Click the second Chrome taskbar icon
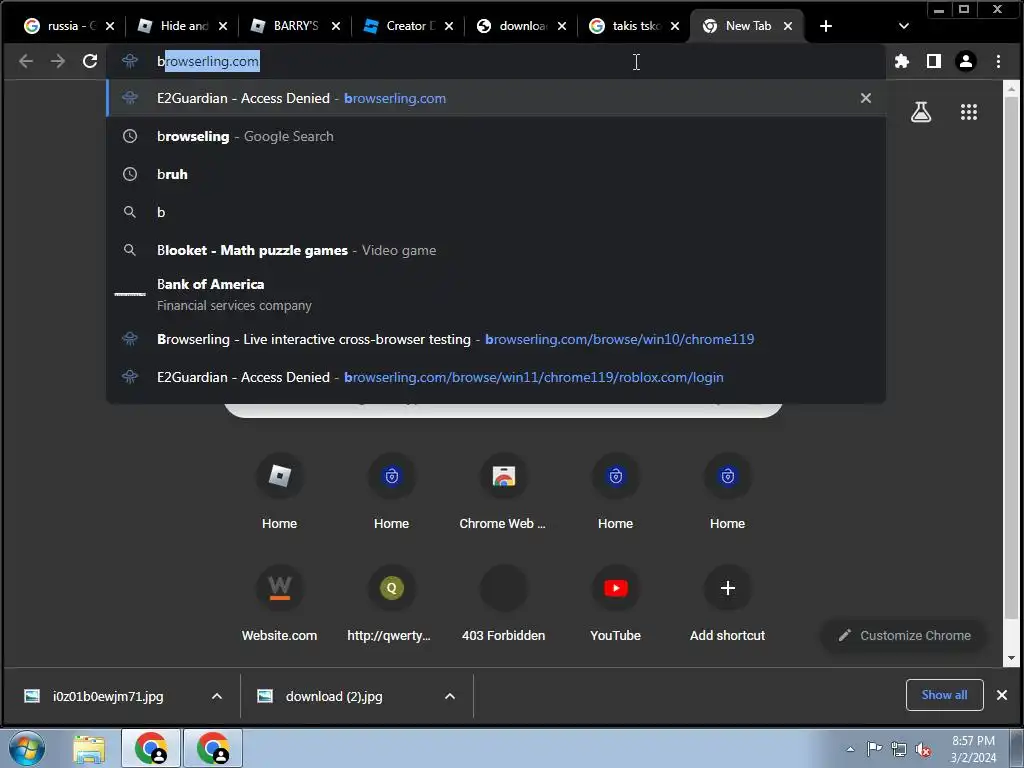This screenshot has width=1024, height=768. [213, 748]
